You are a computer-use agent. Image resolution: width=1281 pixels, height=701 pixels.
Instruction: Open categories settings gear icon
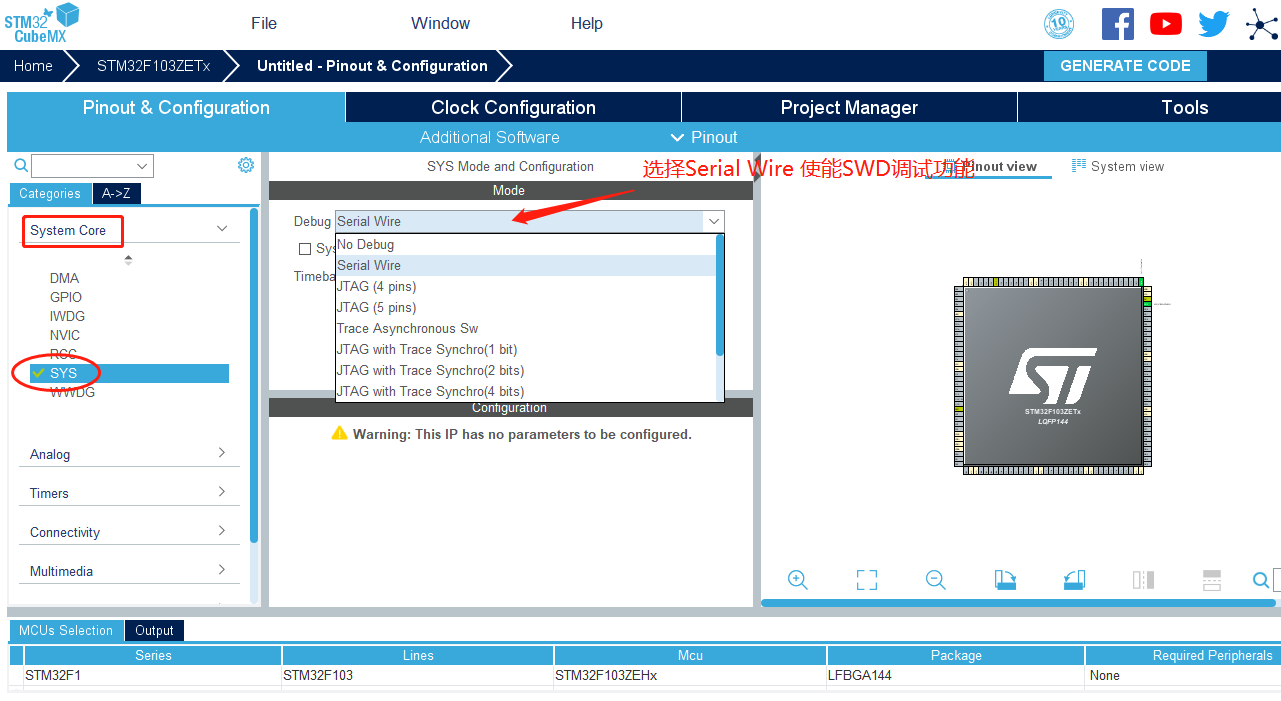(246, 165)
